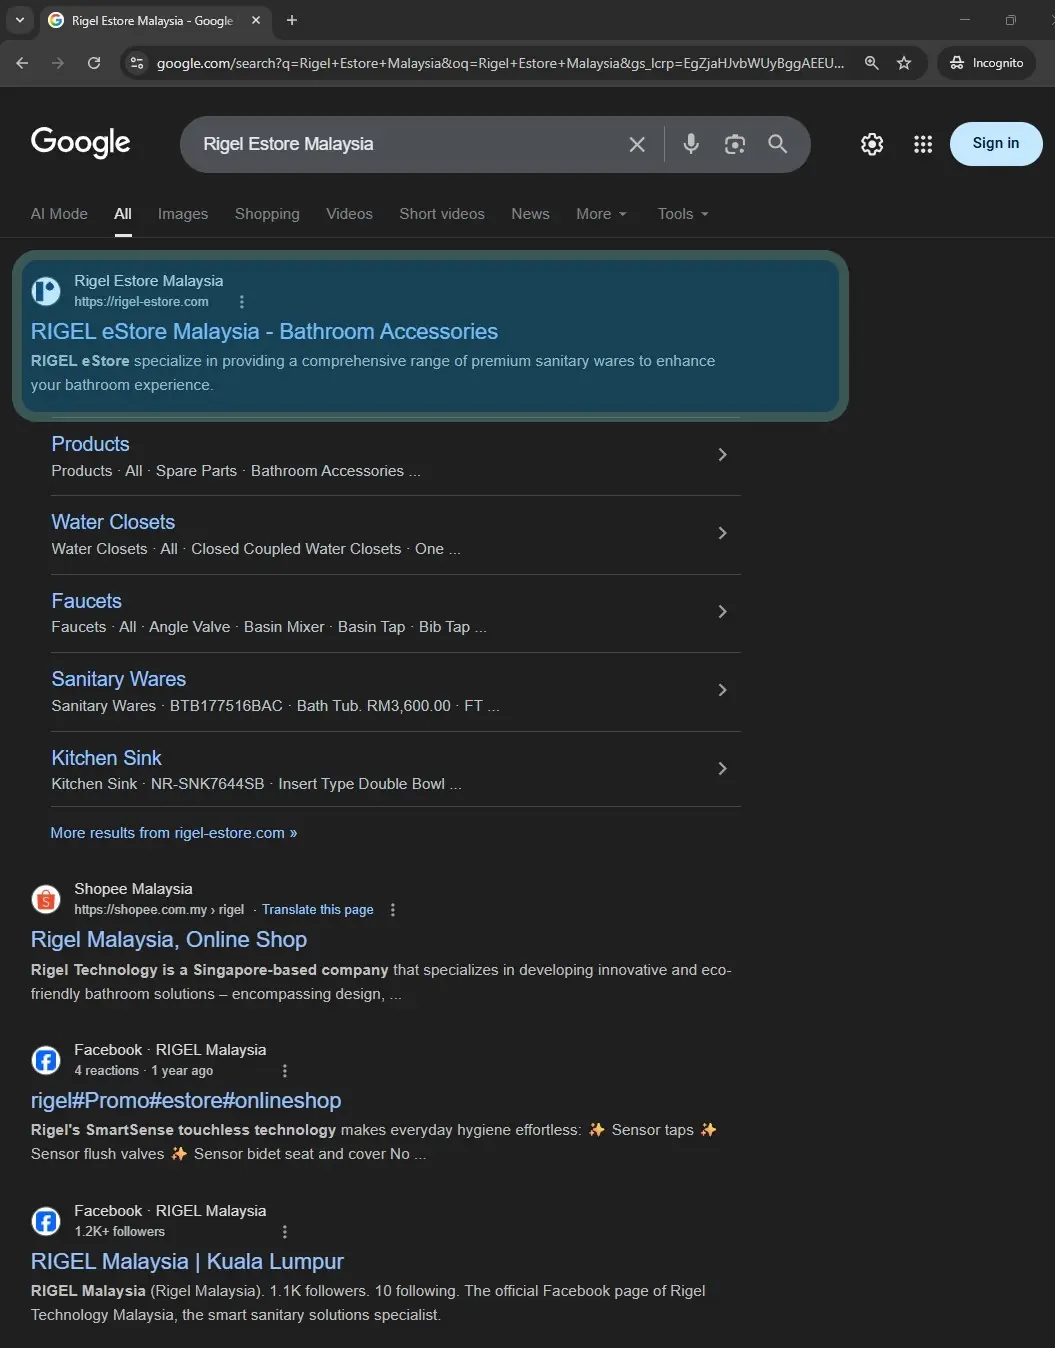Image resolution: width=1055 pixels, height=1348 pixels.
Task: Open the Kitchen Sink sitelink
Action: (106, 758)
